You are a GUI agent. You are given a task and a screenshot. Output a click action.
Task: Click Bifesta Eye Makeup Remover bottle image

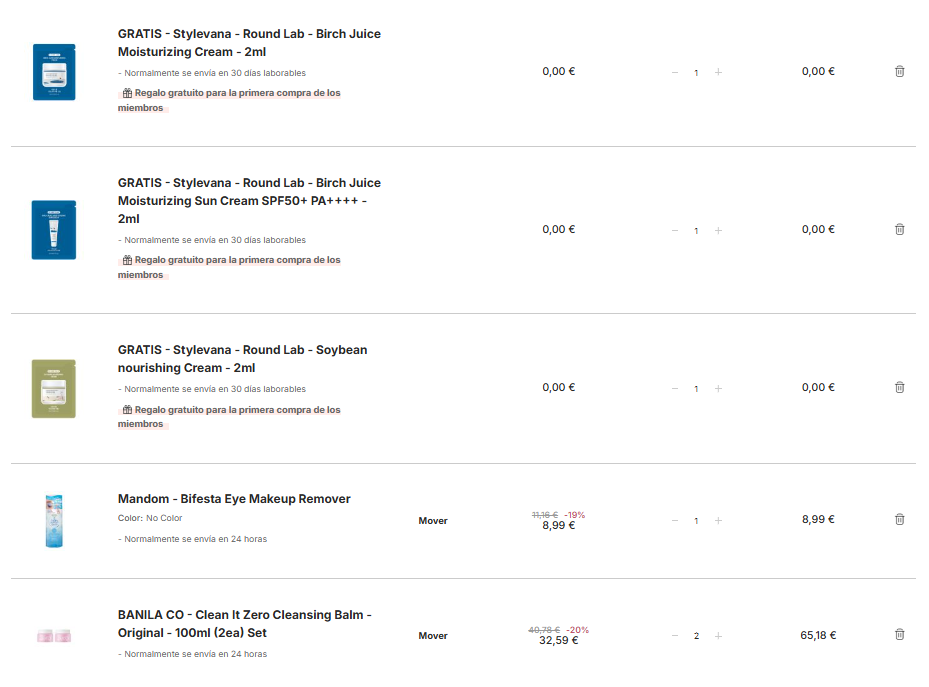54,520
